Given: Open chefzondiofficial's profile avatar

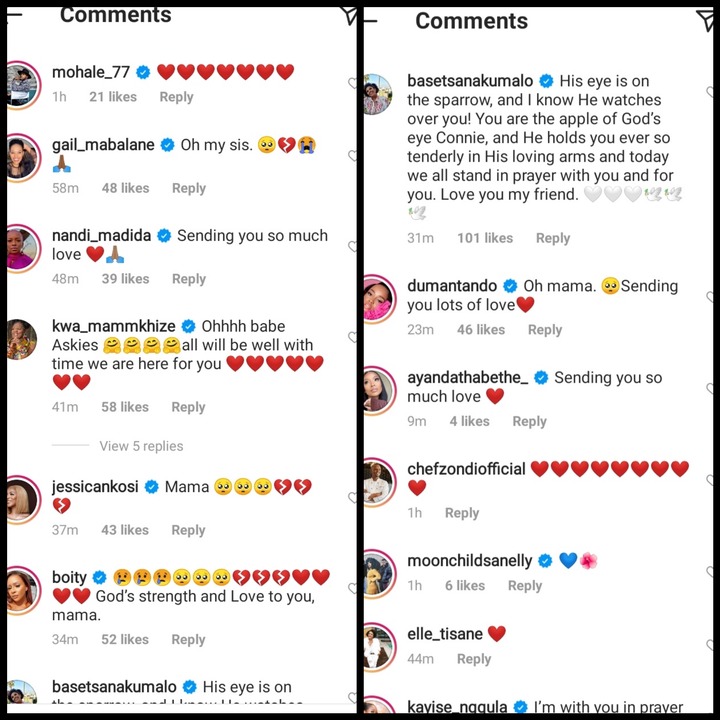Looking at the screenshot, I should (378, 482).
